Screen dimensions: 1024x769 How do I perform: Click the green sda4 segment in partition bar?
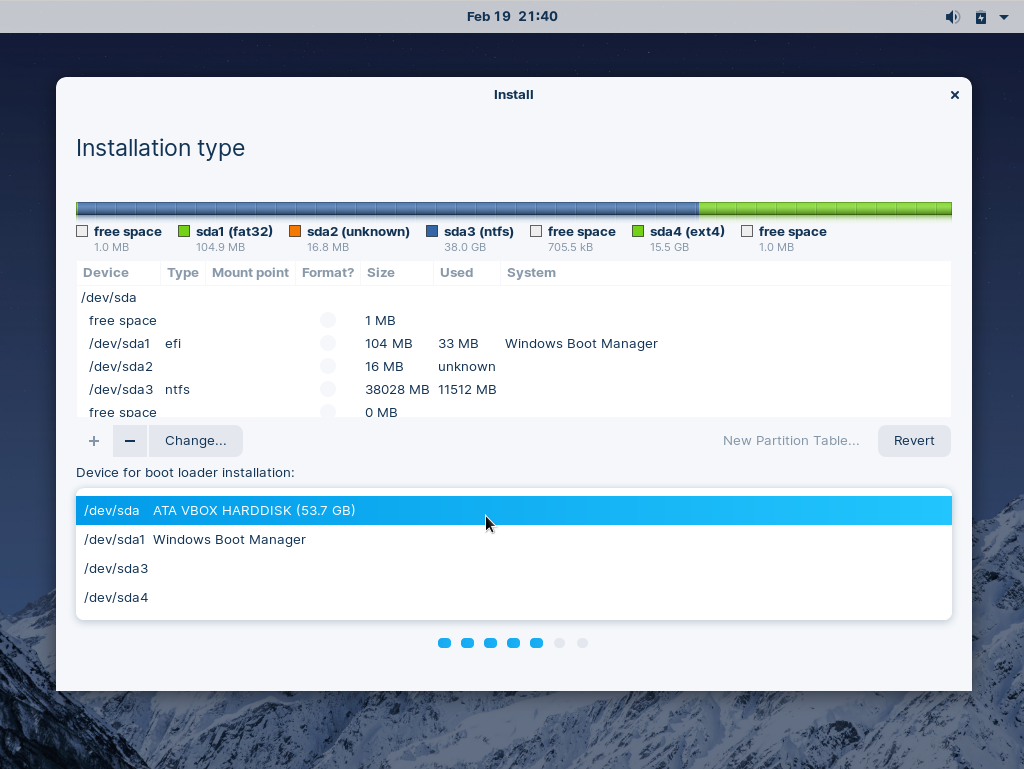(x=824, y=209)
